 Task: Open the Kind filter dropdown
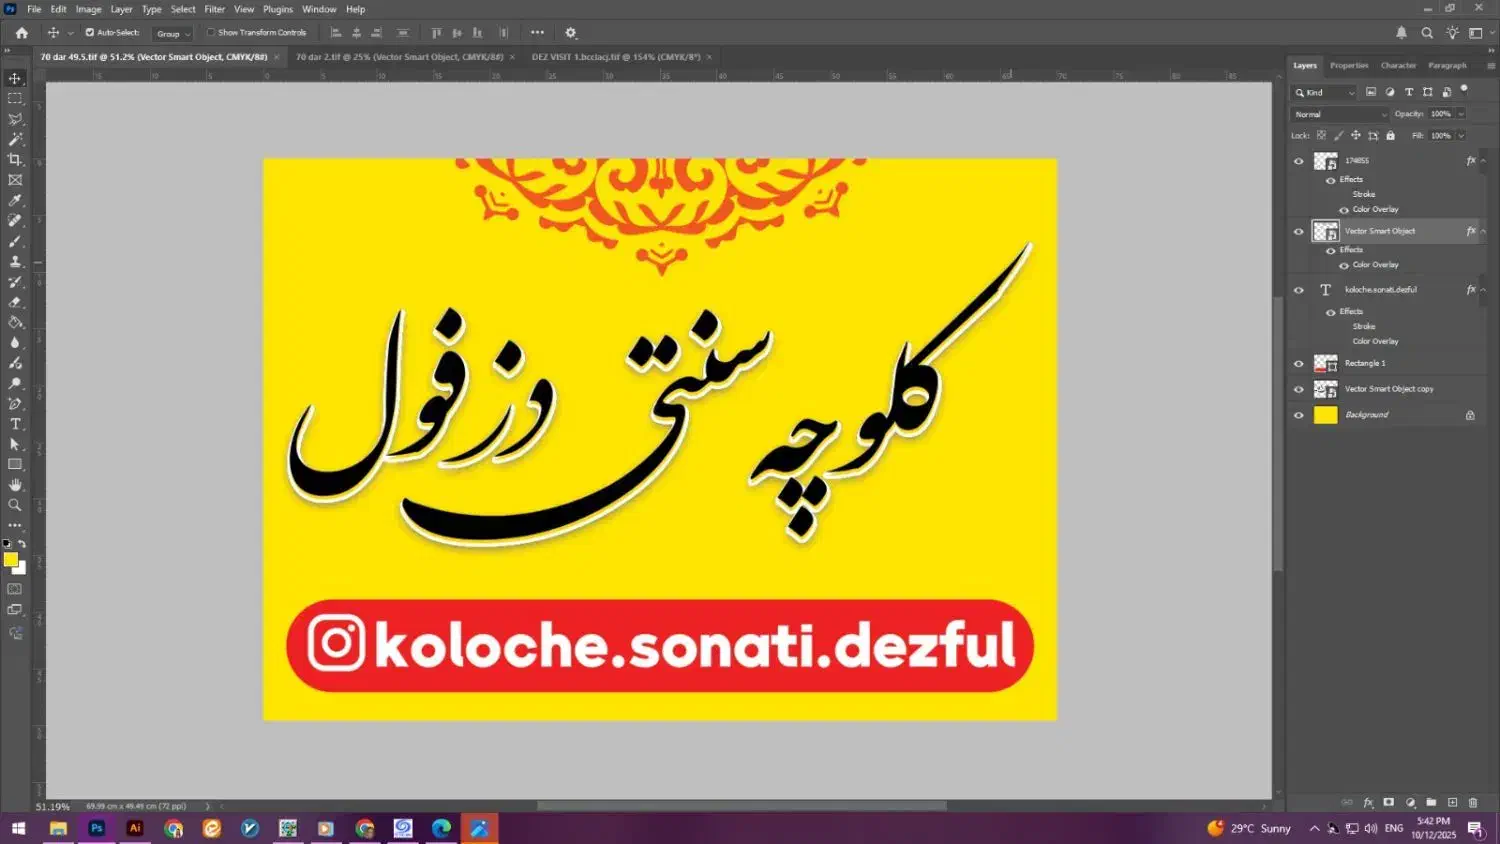pos(1325,92)
